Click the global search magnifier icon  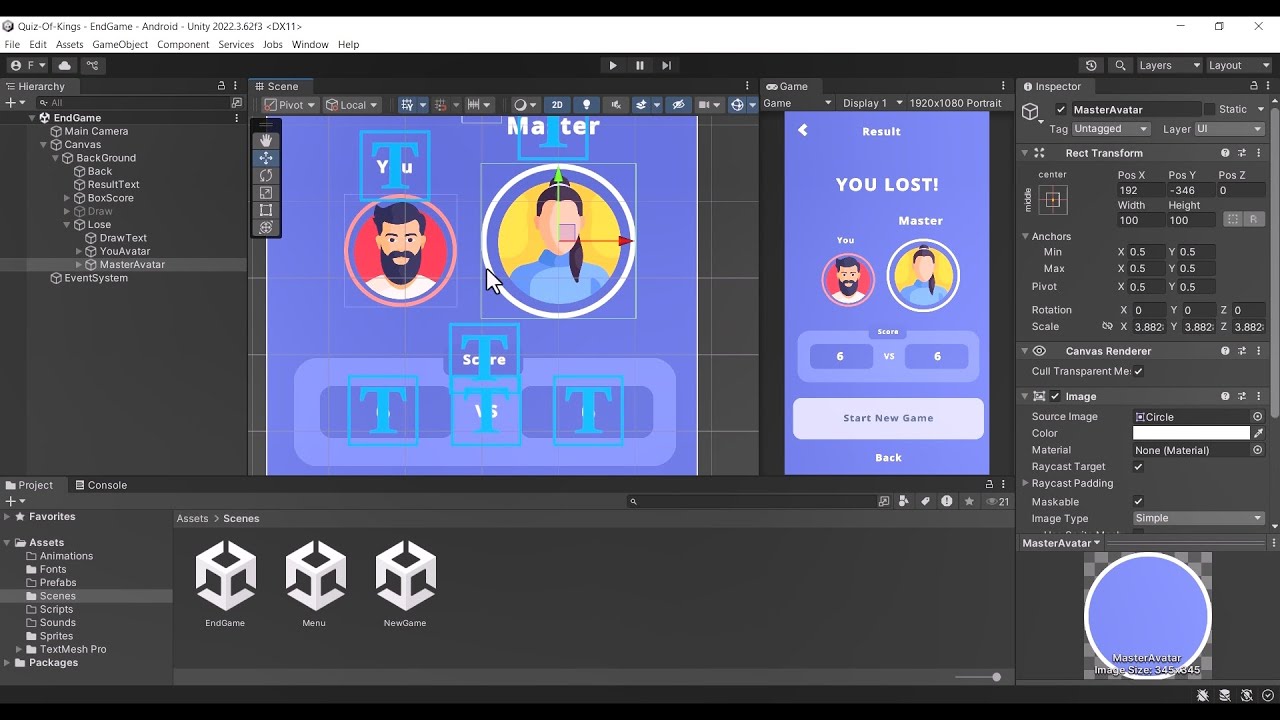coord(1121,65)
